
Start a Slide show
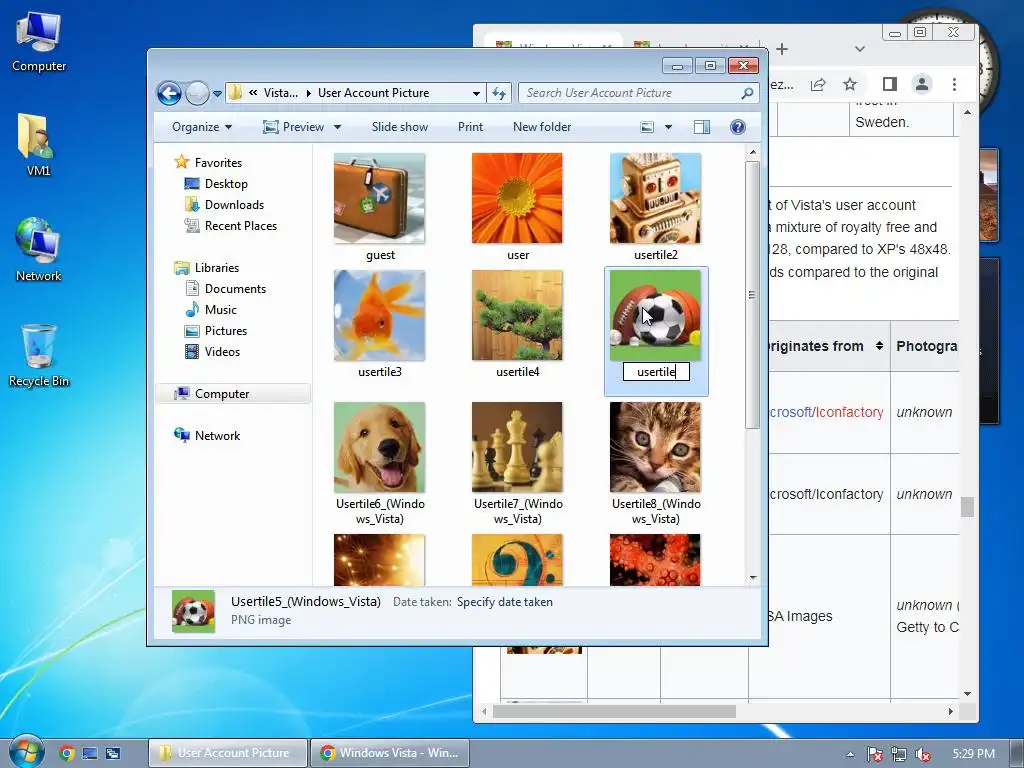click(x=400, y=127)
